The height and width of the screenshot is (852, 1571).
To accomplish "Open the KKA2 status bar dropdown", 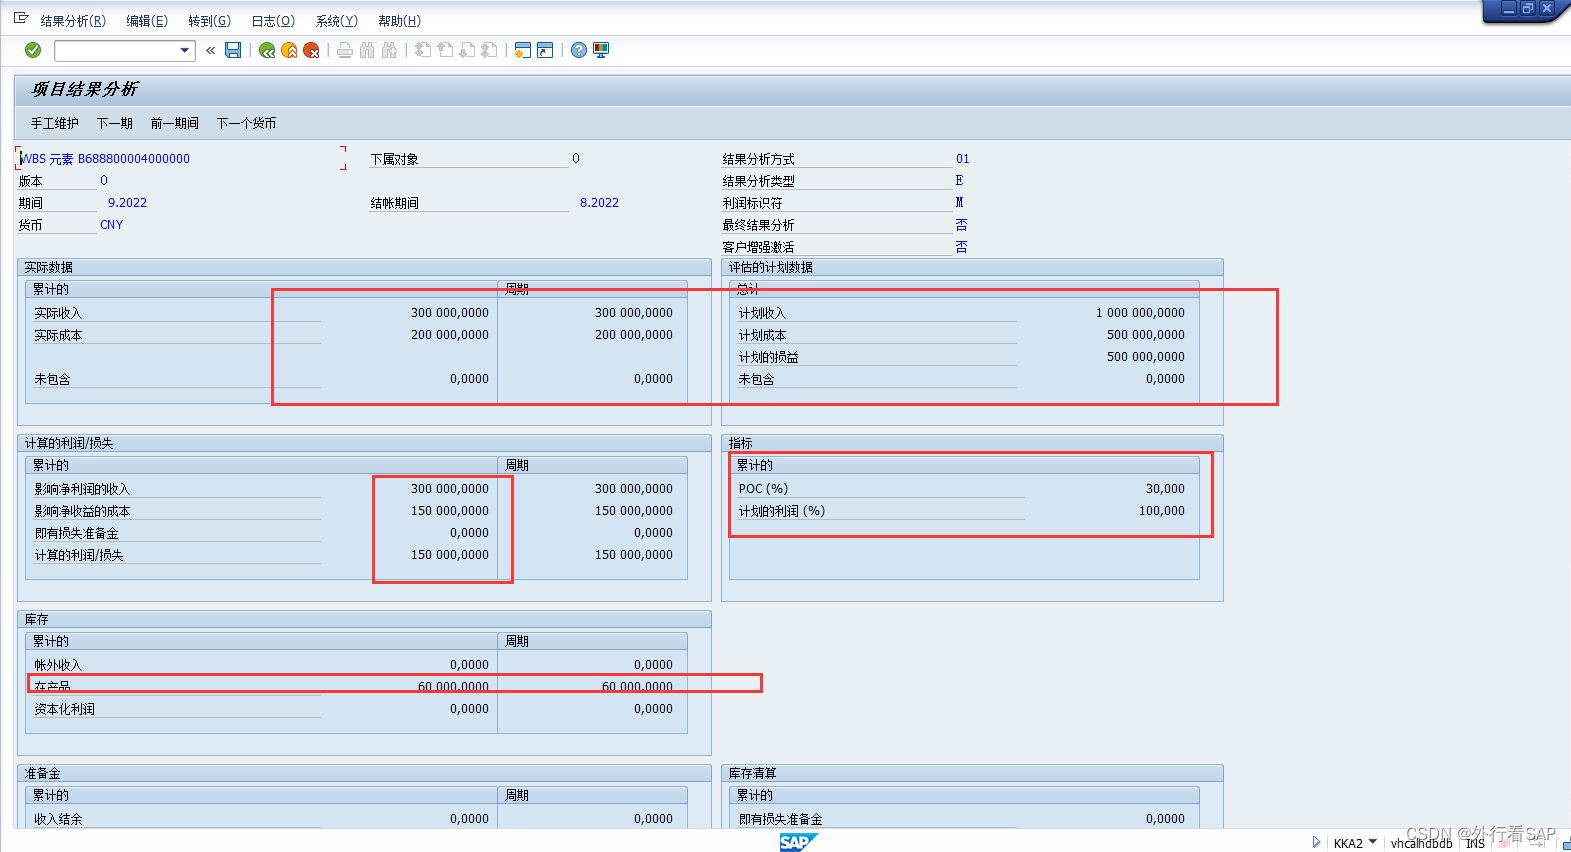I will click(1372, 842).
